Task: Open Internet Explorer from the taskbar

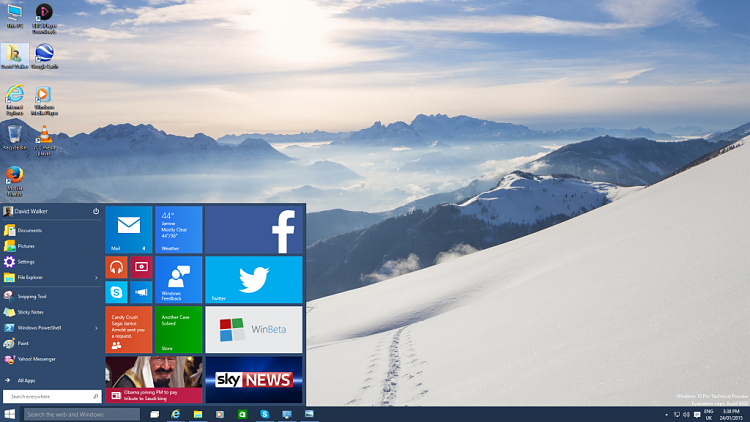Action: 176,414
